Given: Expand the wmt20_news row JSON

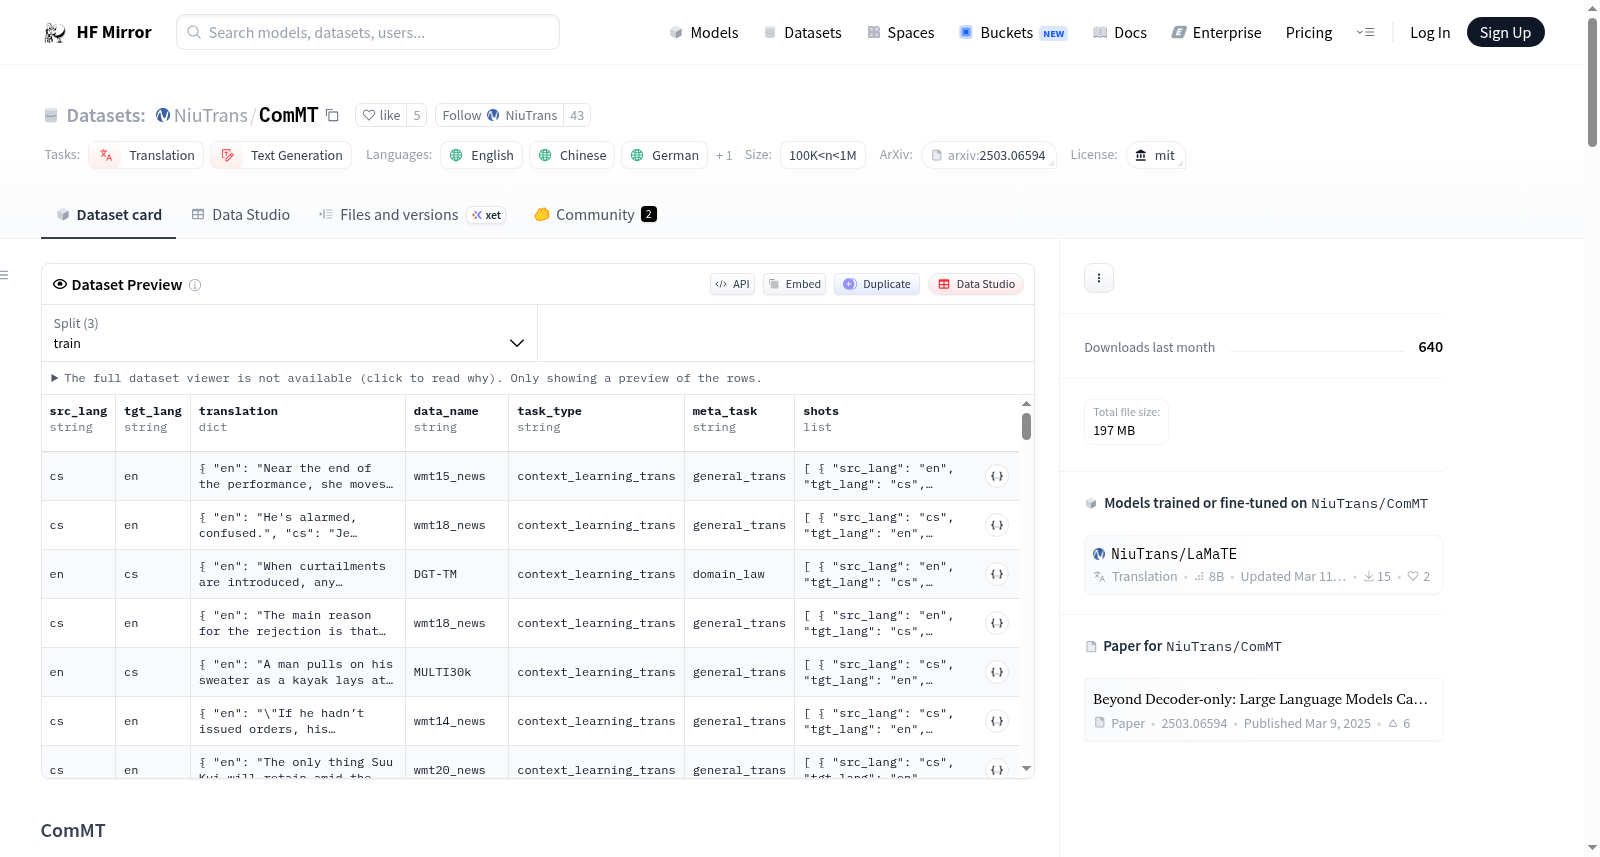Looking at the screenshot, I should click(997, 769).
